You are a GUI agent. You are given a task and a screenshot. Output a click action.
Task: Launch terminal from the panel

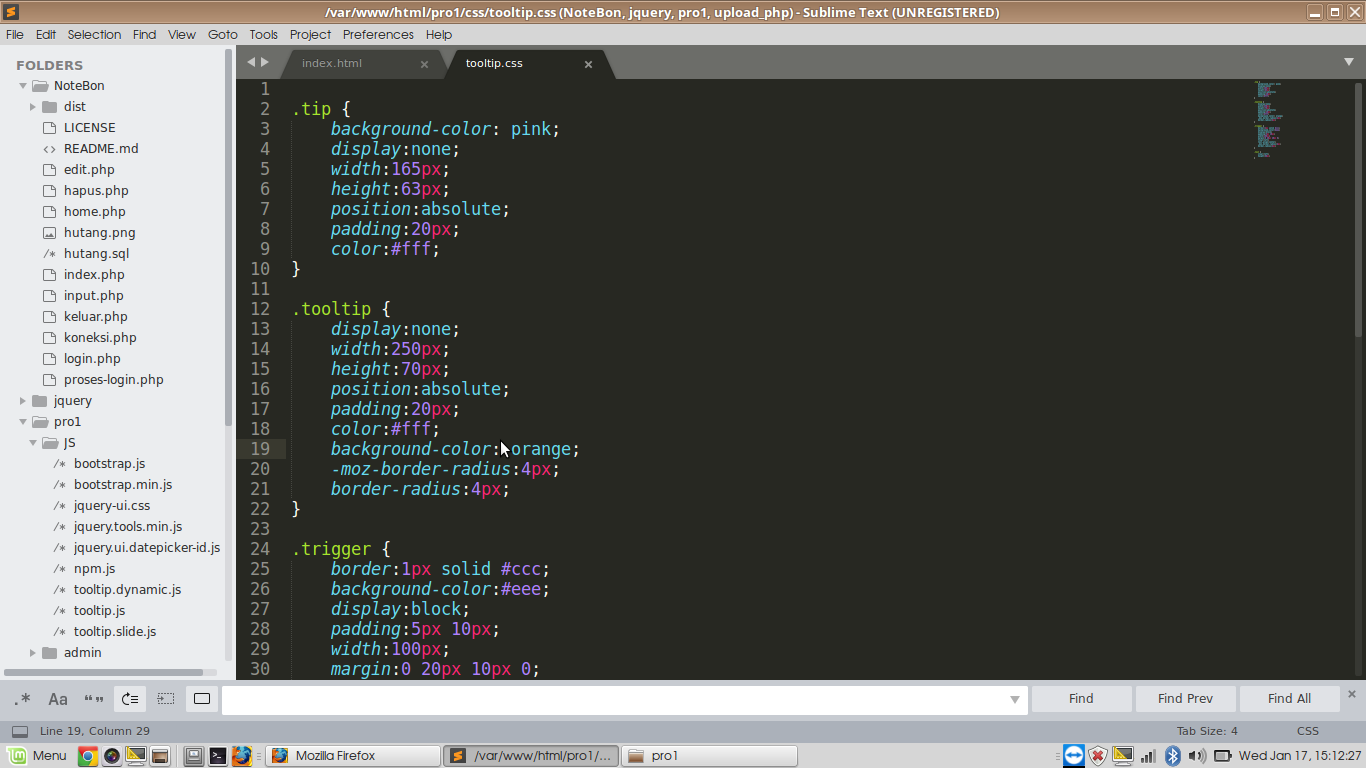(x=217, y=756)
